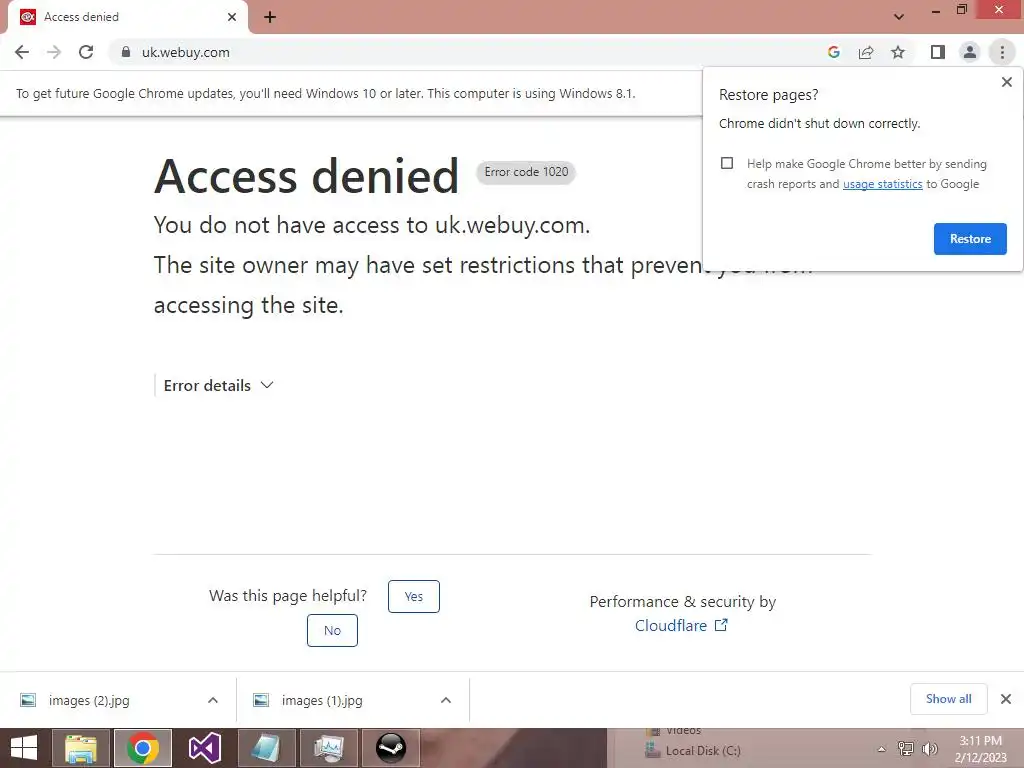Open downloaded images (1).jpg
The width and height of the screenshot is (1024, 768).
point(321,700)
